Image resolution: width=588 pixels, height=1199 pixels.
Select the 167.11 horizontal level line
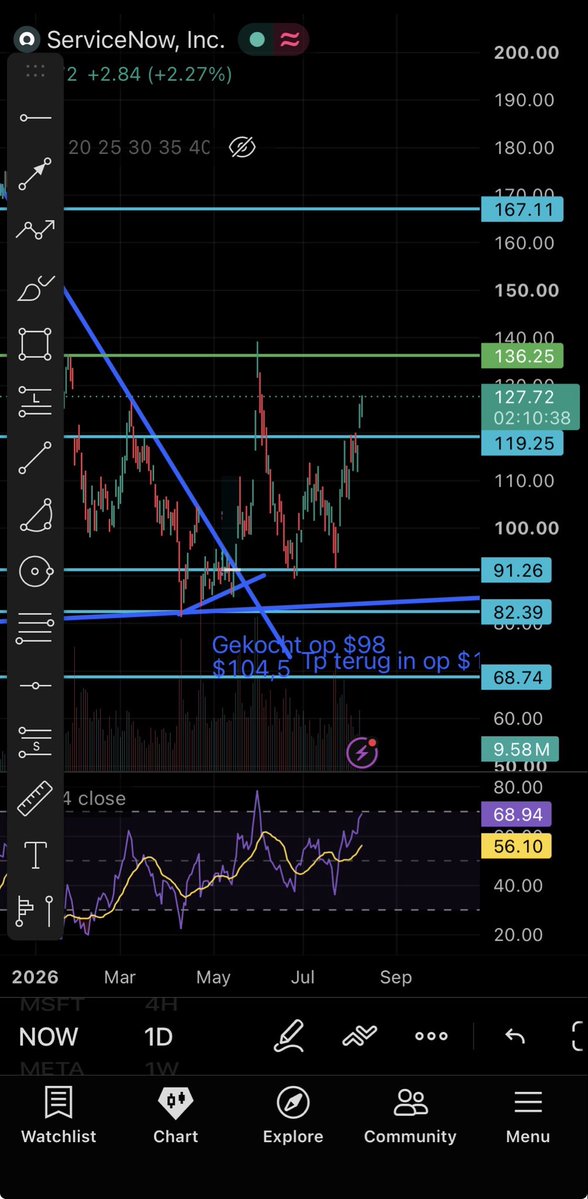(271, 209)
